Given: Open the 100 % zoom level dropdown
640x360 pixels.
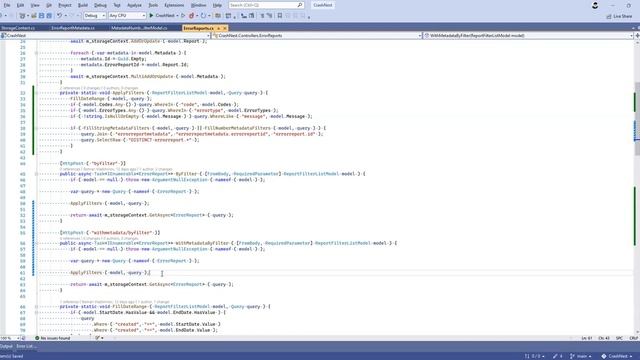Looking at the screenshot, I should [x=10, y=338].
